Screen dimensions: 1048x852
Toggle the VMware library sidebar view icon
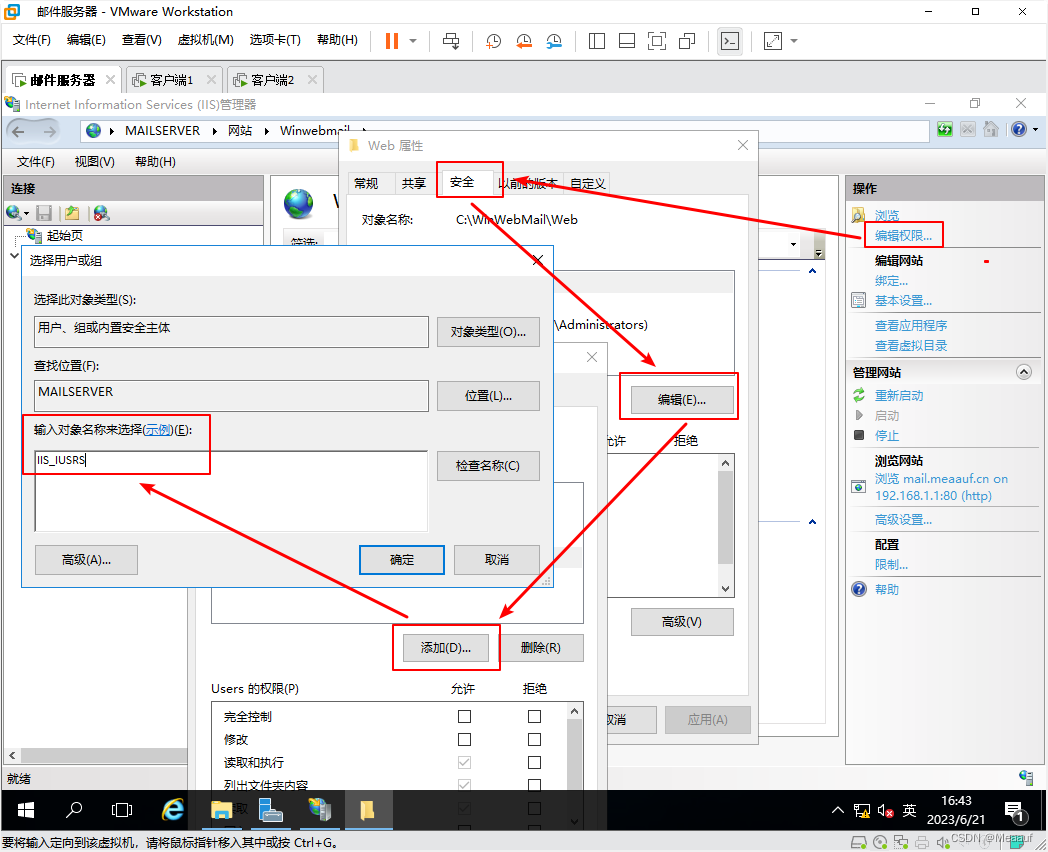pos(597,41)
